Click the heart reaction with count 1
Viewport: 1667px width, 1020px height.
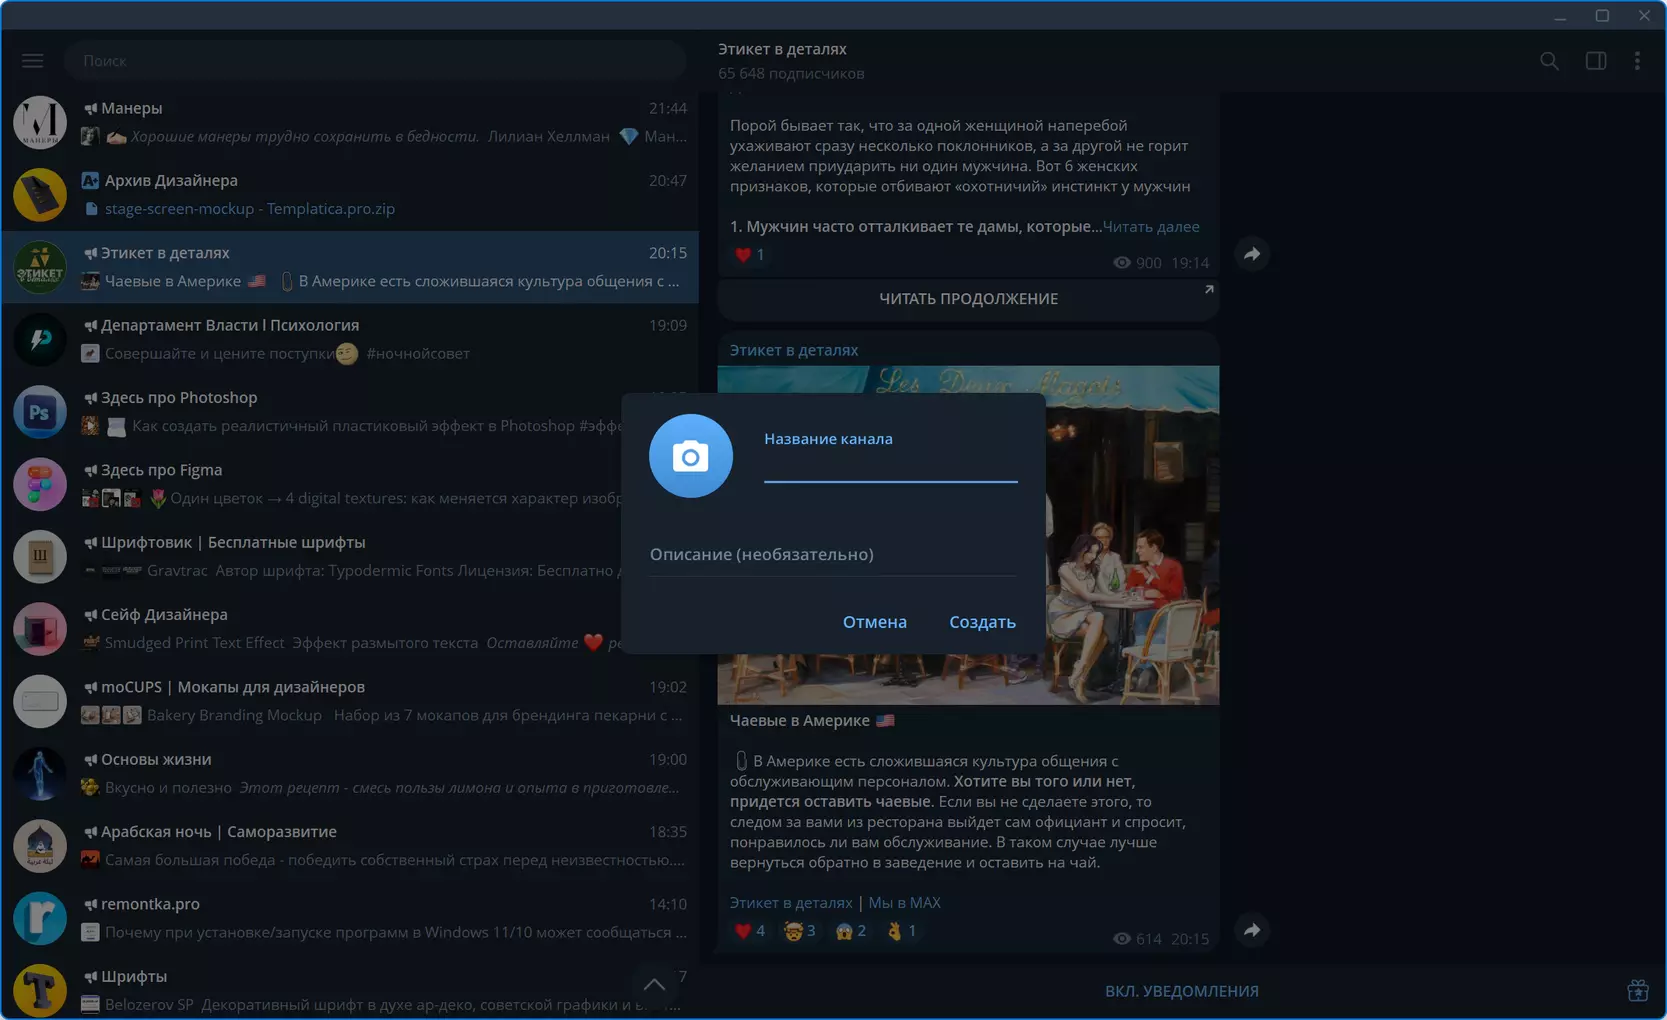click(x=749, y=255)
